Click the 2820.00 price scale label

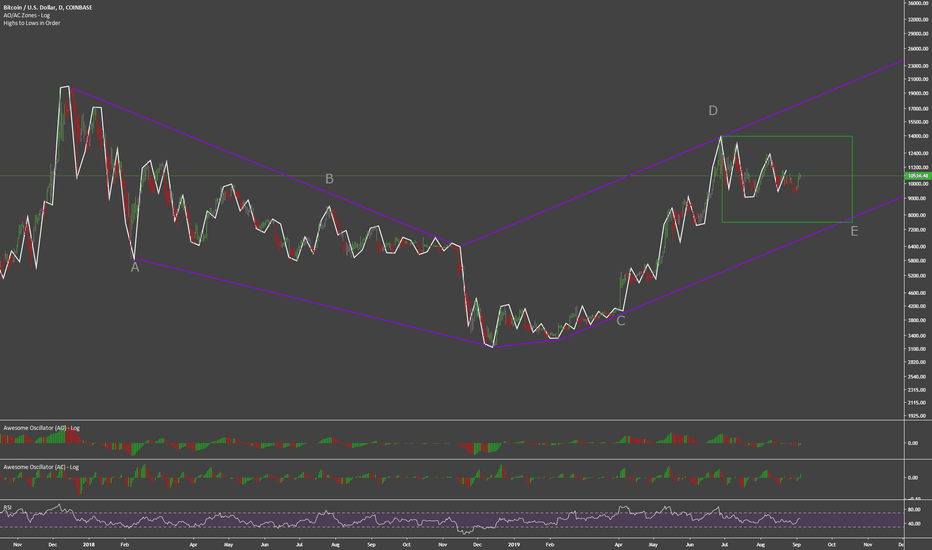[x=918, y=362]
